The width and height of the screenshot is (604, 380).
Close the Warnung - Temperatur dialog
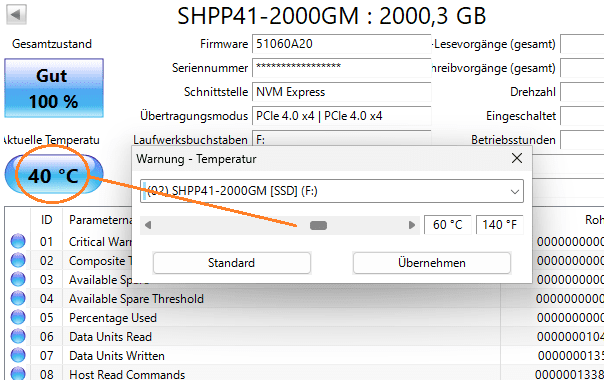coord(517,158)
